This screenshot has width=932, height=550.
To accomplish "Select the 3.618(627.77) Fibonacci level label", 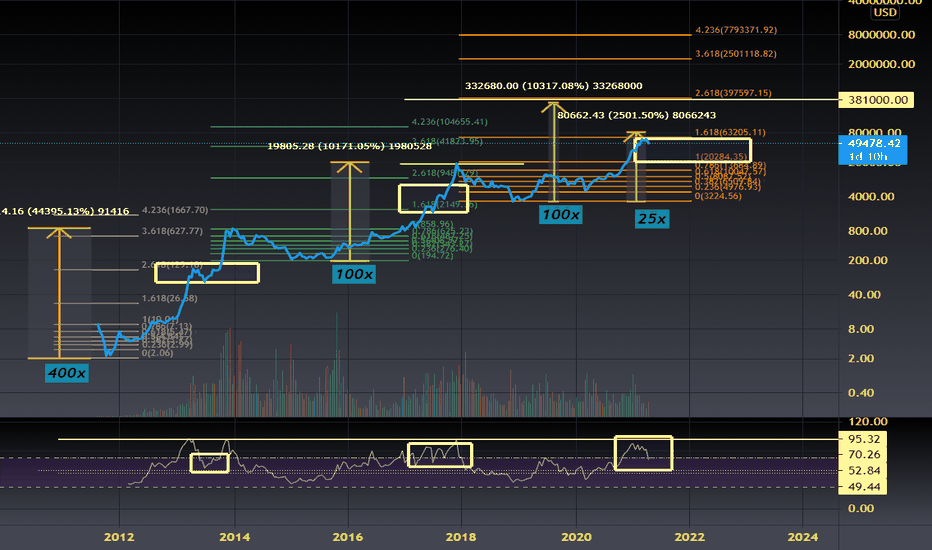I will tap(172, 231).
